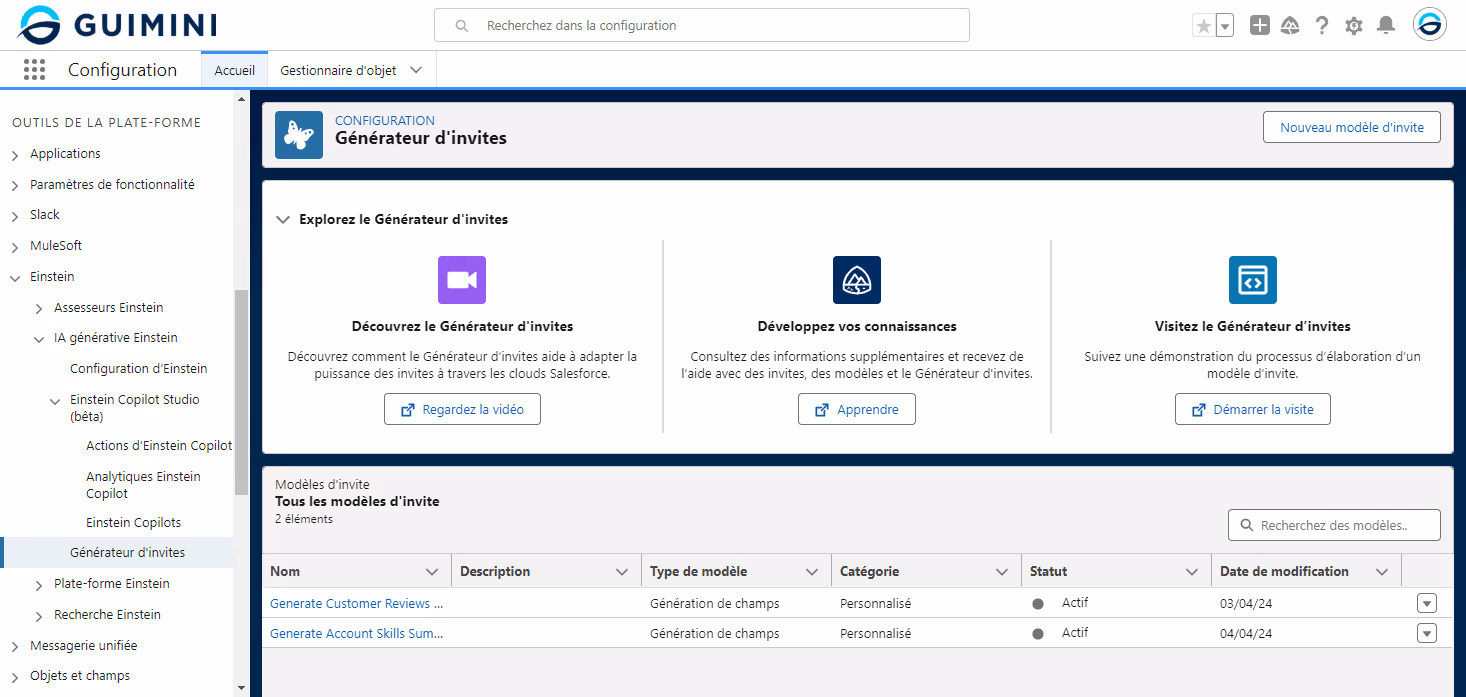Screen dimensions: 1466x697
Task: Click the Générateur d'invites butterfly icon
Action: coord(299,135)
